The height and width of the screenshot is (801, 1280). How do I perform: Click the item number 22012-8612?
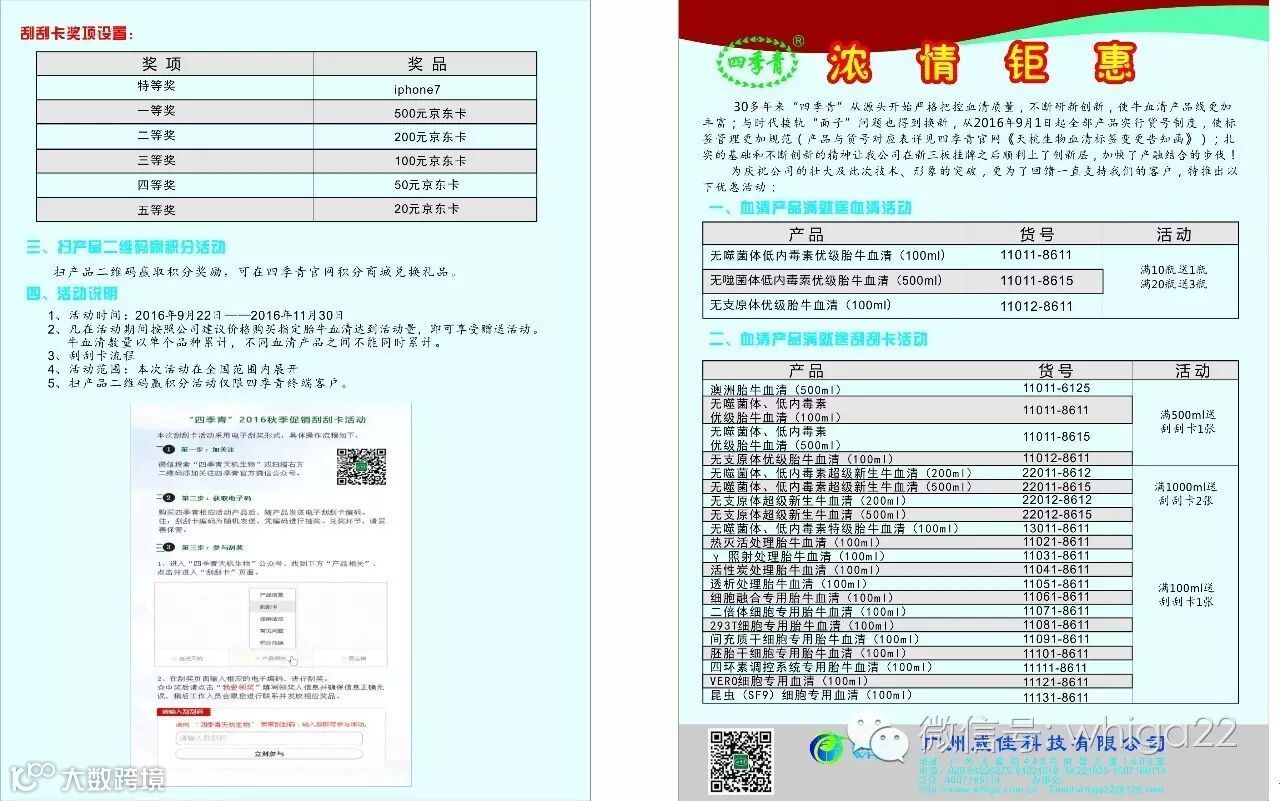pos(1056,500)
